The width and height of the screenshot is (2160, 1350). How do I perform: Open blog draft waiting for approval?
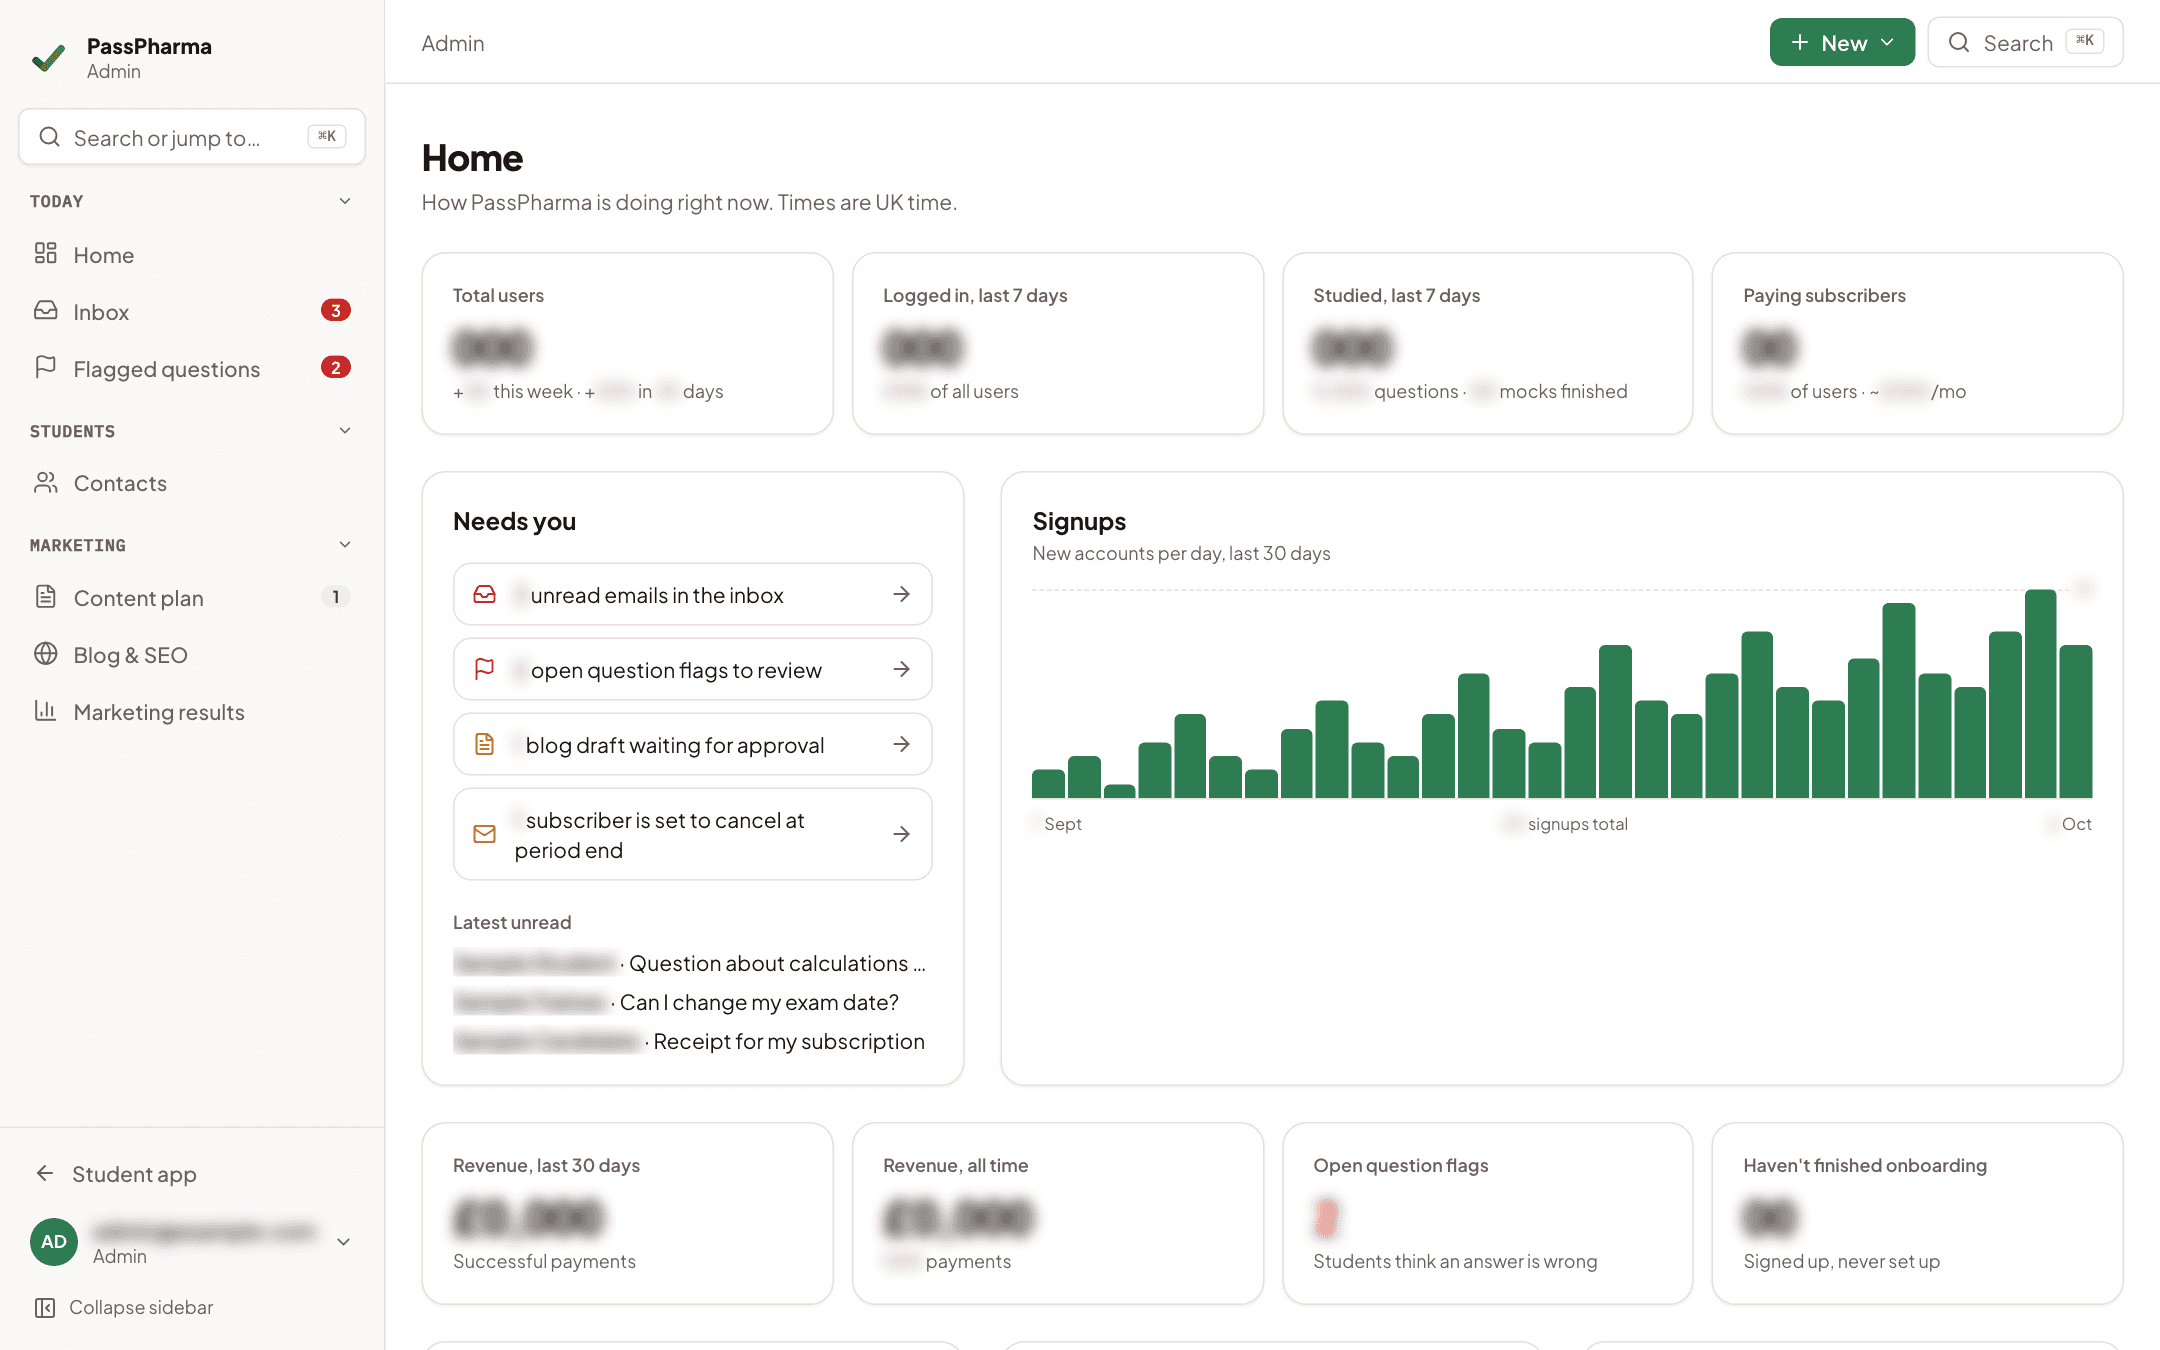point(693,744)
